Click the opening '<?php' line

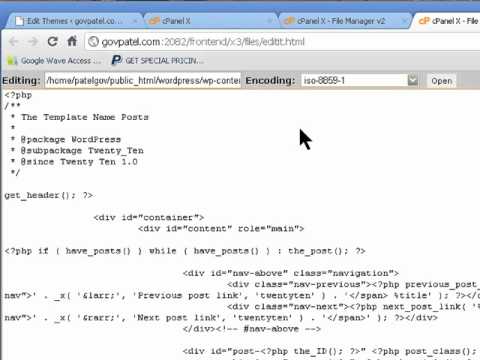click(x=18, y=95)
